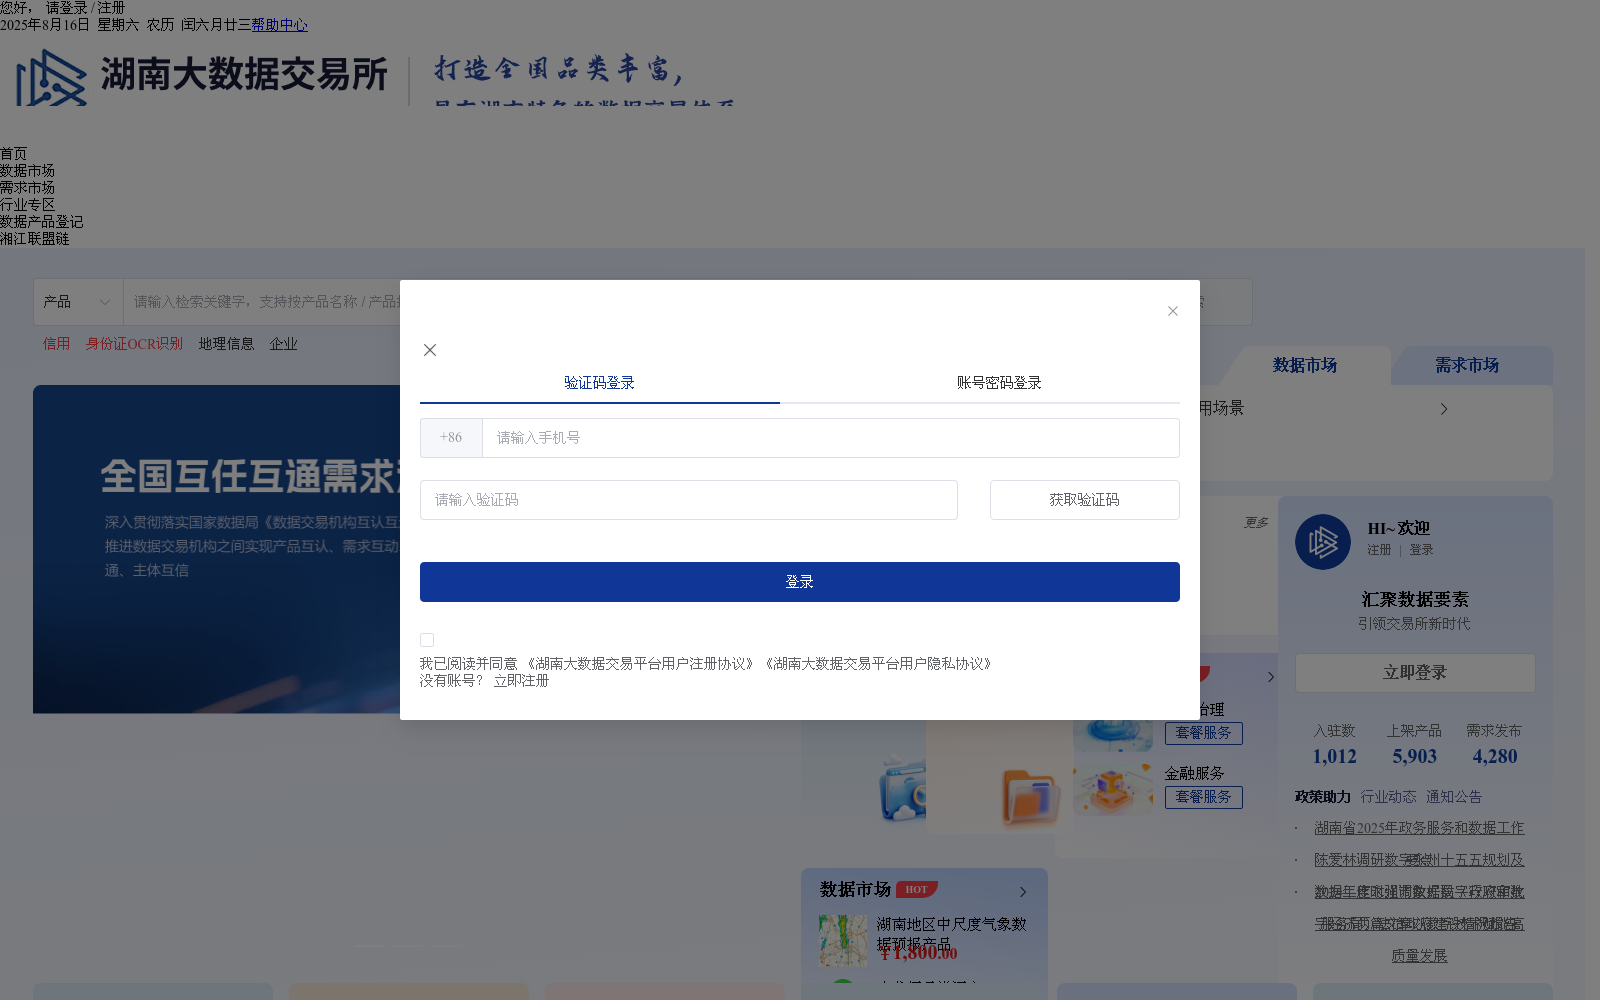Click the 金融服务 cube icon
This screenshot has width=1600, height=1000.
click(1112, 788)
